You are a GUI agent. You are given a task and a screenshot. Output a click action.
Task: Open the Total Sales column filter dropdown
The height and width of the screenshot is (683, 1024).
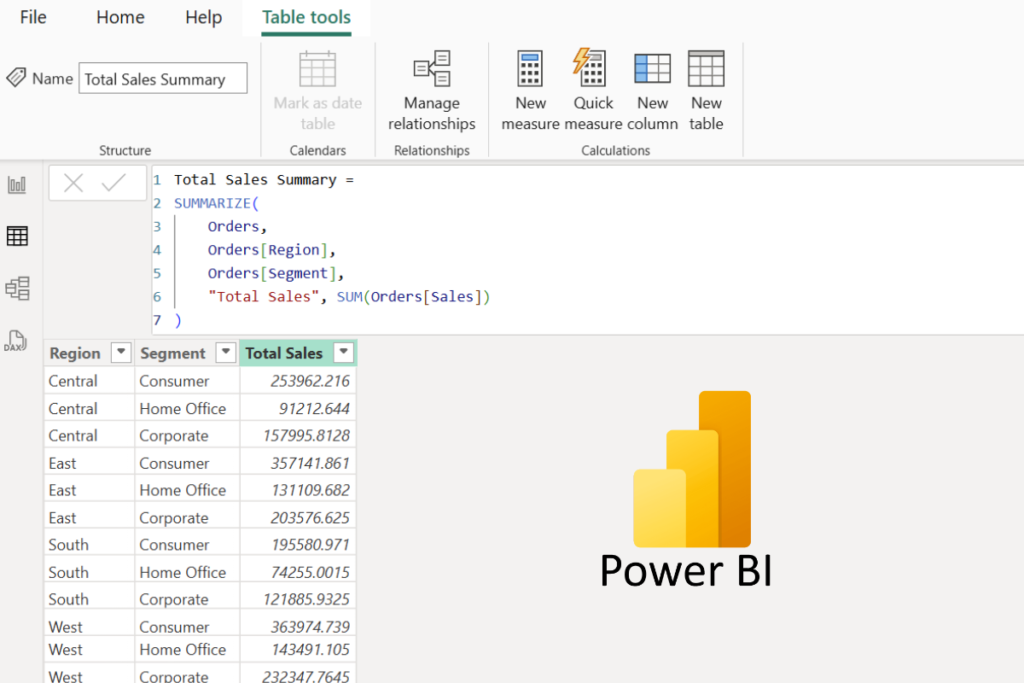pos(343,352)
